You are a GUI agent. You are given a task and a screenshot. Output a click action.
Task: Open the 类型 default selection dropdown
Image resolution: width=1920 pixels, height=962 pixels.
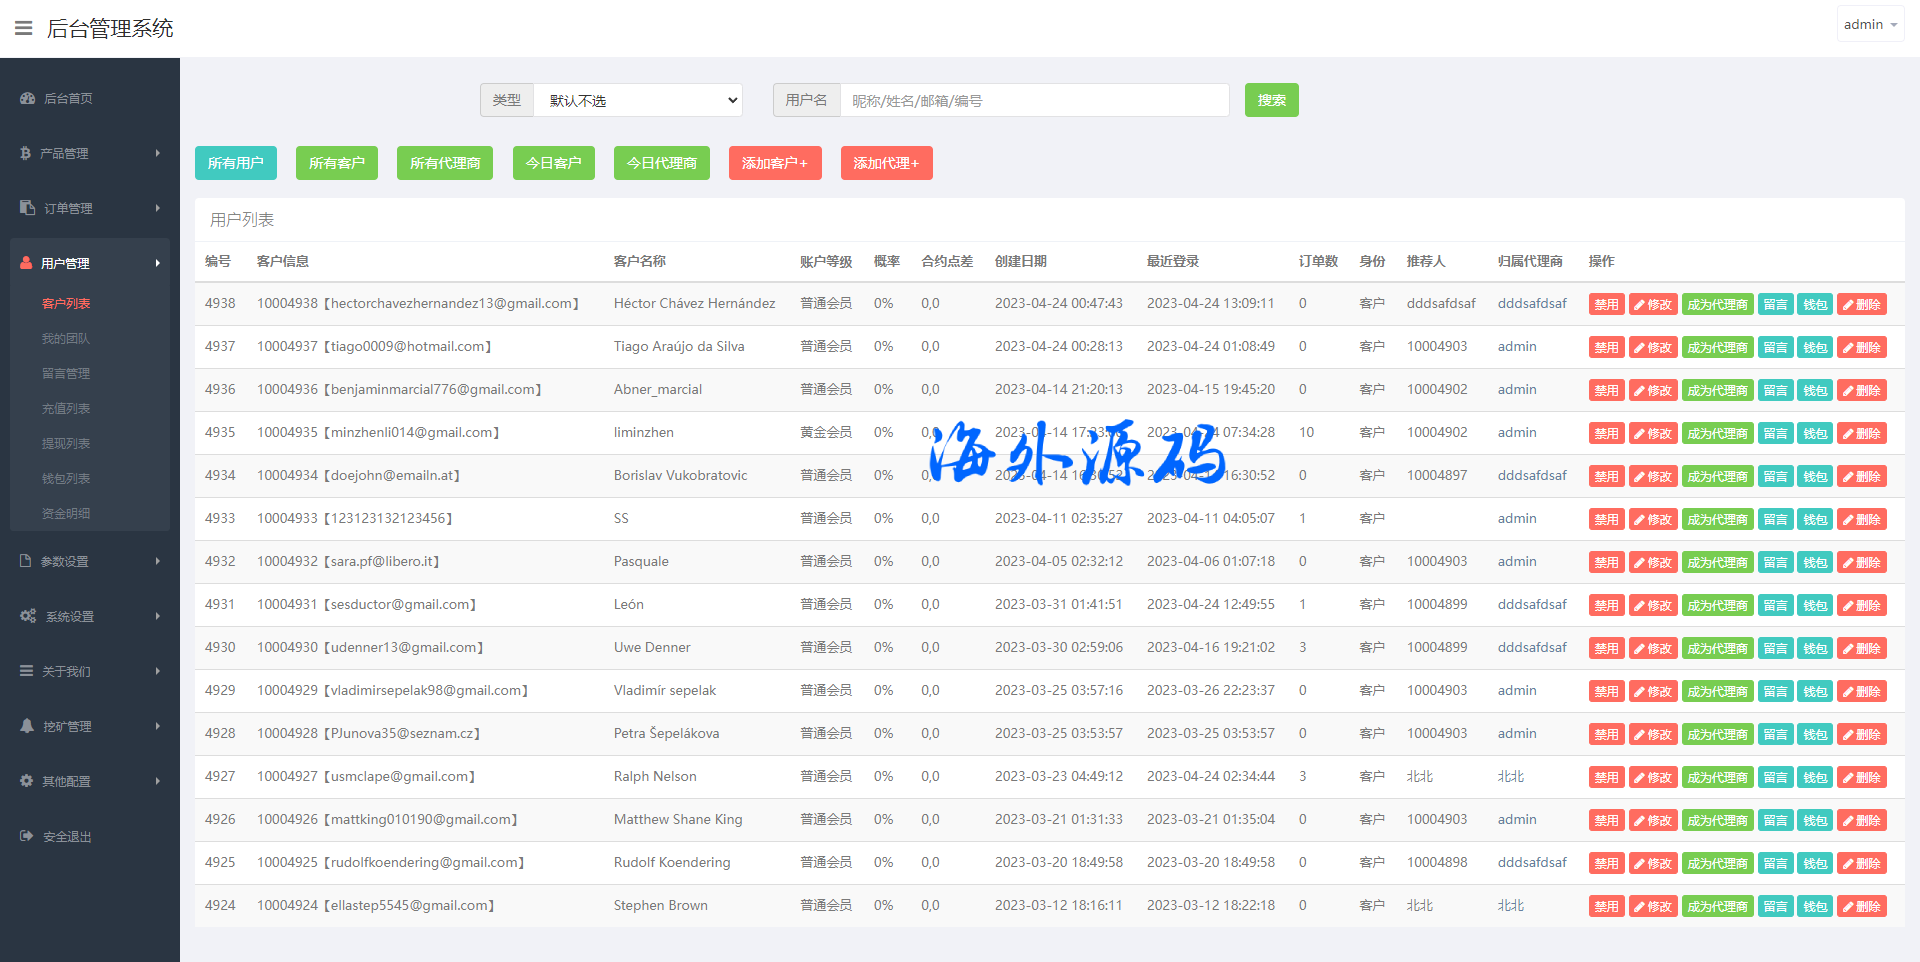638,100
